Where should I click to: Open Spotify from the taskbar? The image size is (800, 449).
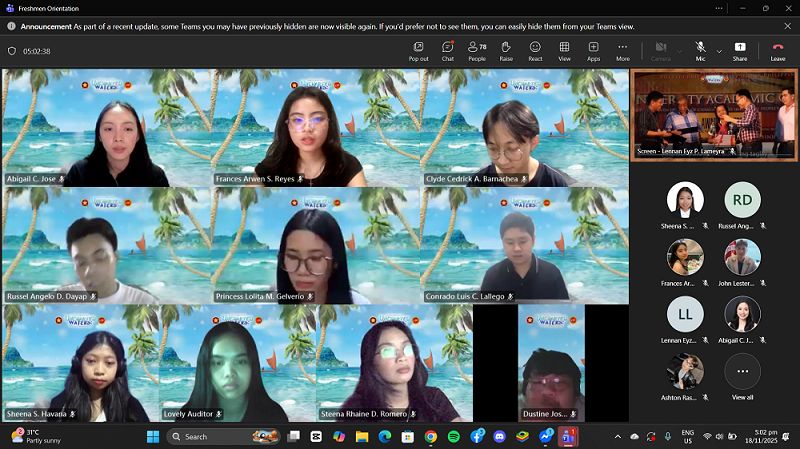(x=453, y=437)
